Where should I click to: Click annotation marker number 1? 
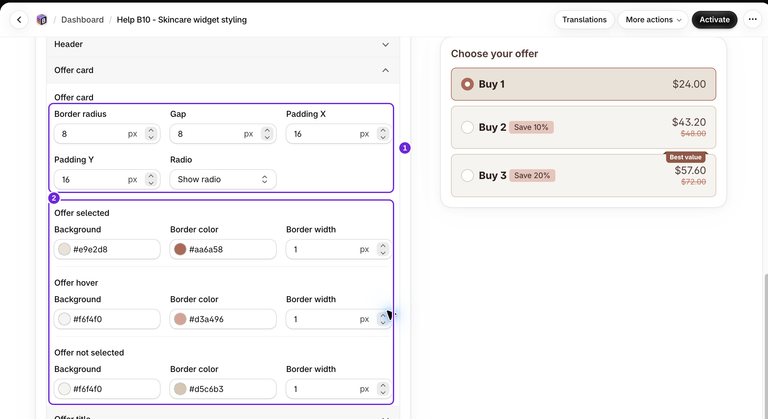(x=405, y=148)
